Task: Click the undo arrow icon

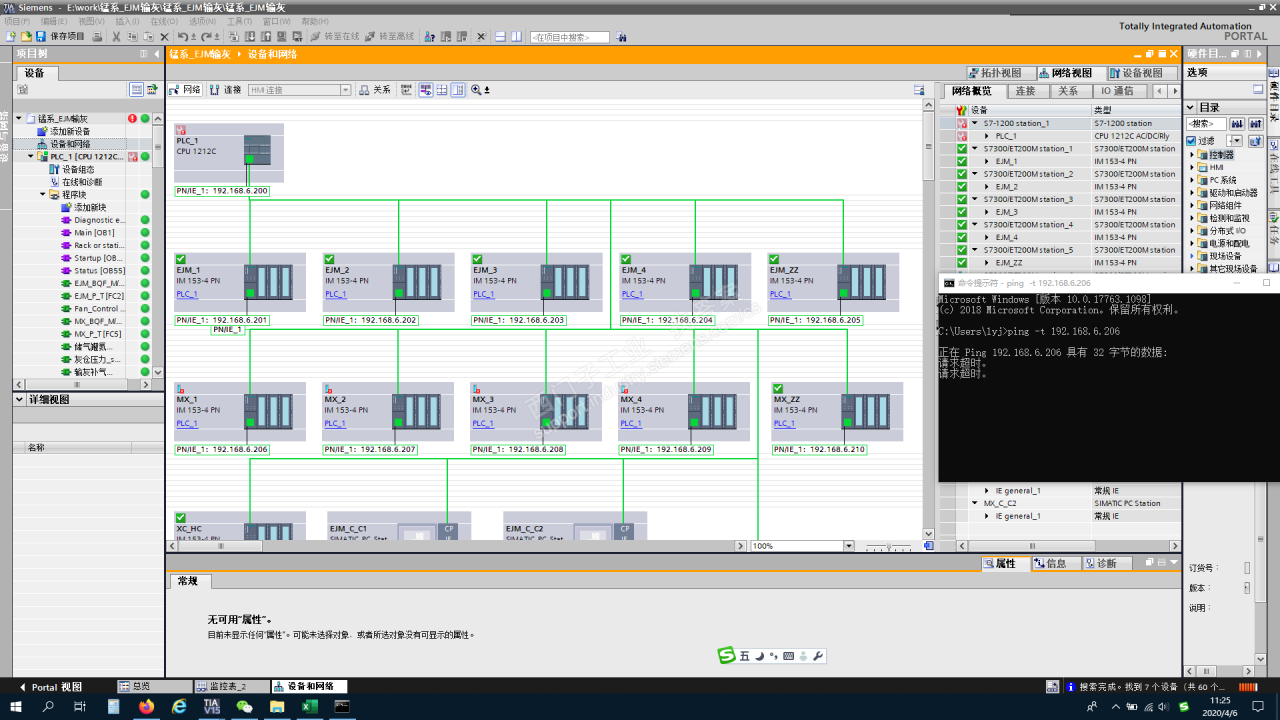Action: (x=182, y=37)
